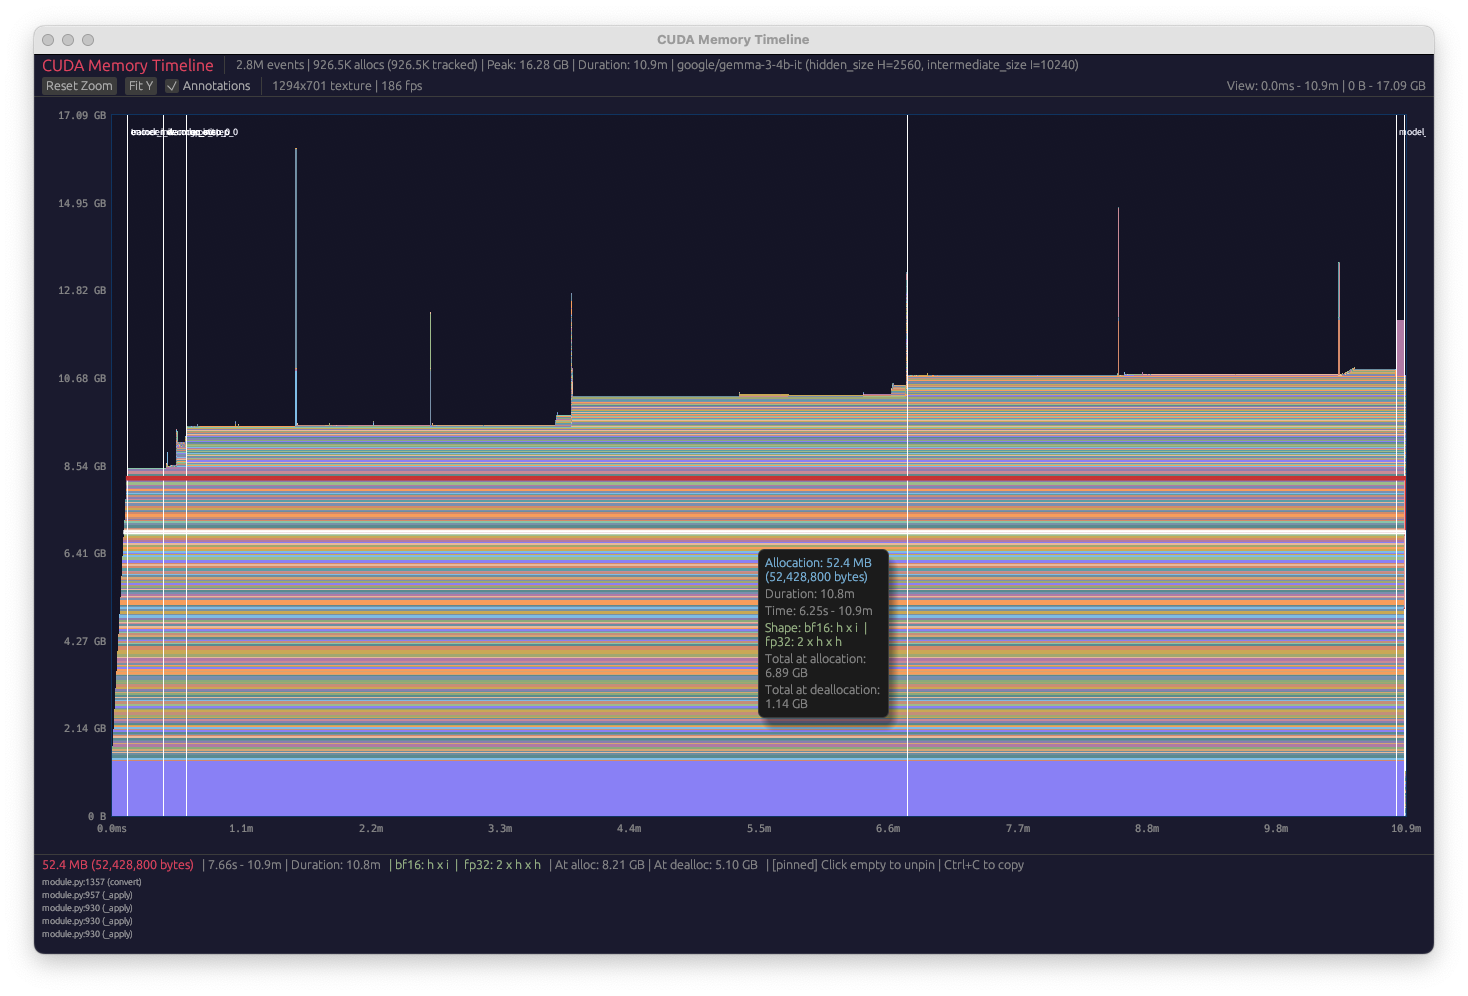This screenshot has height=996, width=1468.
Task: Click the module.py:957 (_apply) stack frame
Action: pos(87,895)
